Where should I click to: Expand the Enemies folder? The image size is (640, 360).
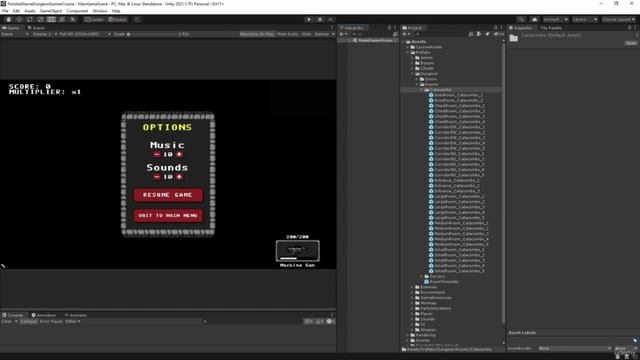[412, 287]
